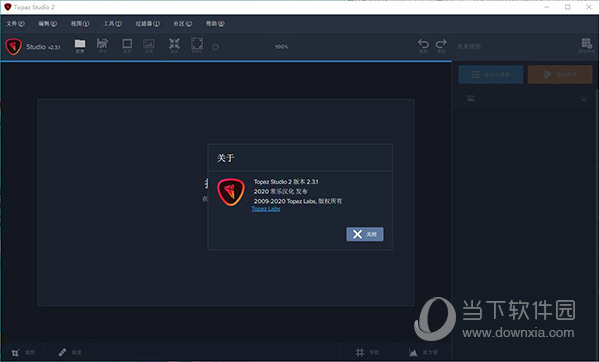Screen dimensions: 599x362
Task: Click the 'Topaz Studio 2 版本 2.3.1' text
Action: coord(286,182)
